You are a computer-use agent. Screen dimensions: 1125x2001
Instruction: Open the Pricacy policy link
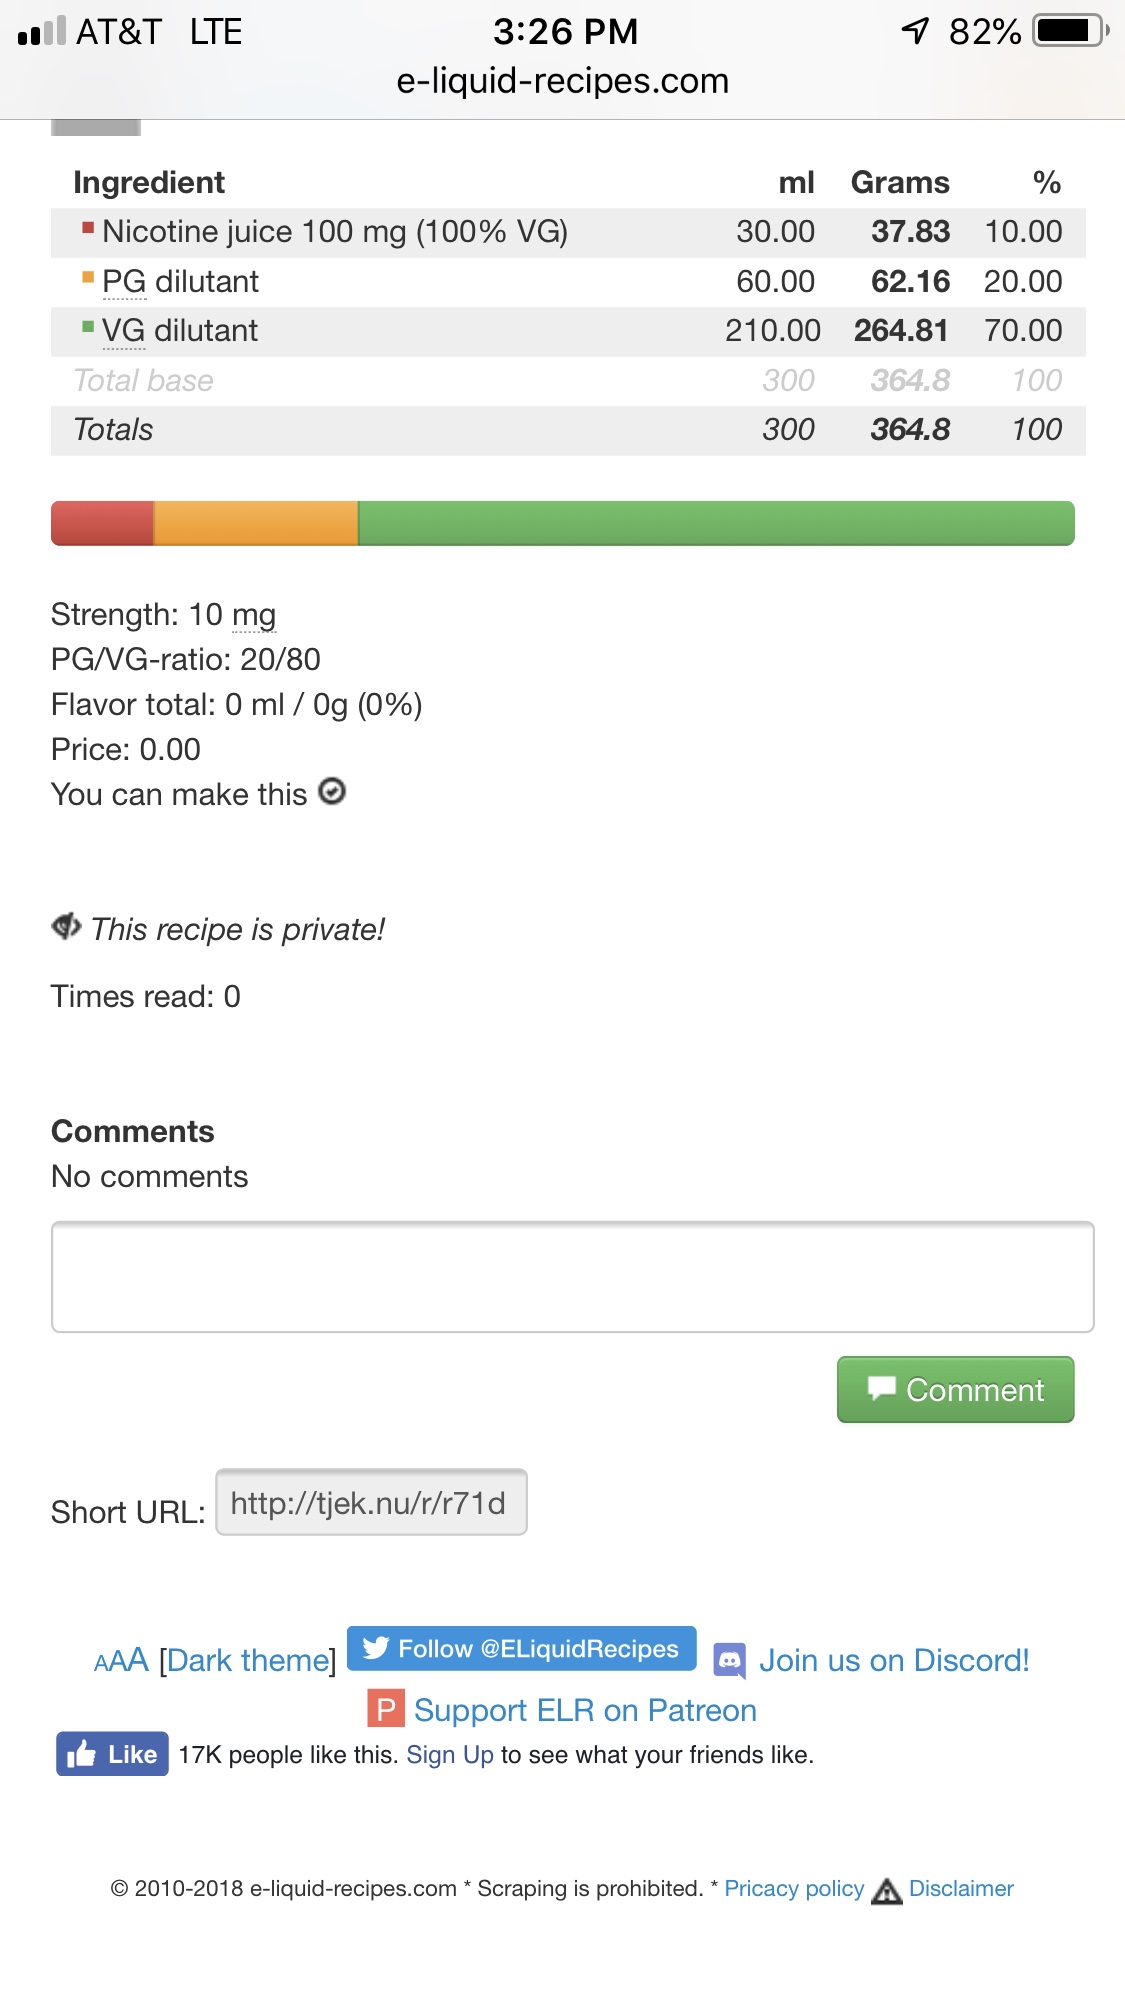pyautogui.click(x=794, y=1888)
